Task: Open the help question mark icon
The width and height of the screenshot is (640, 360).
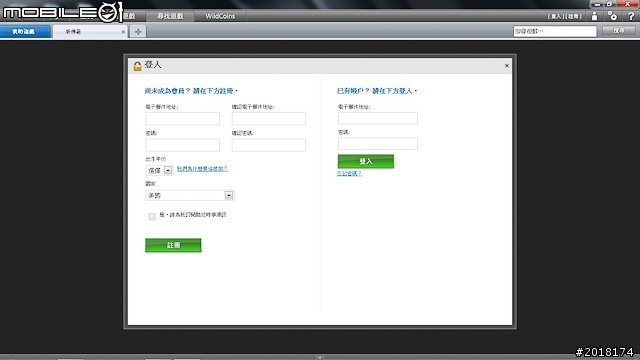Action: (x=631, y=16)
